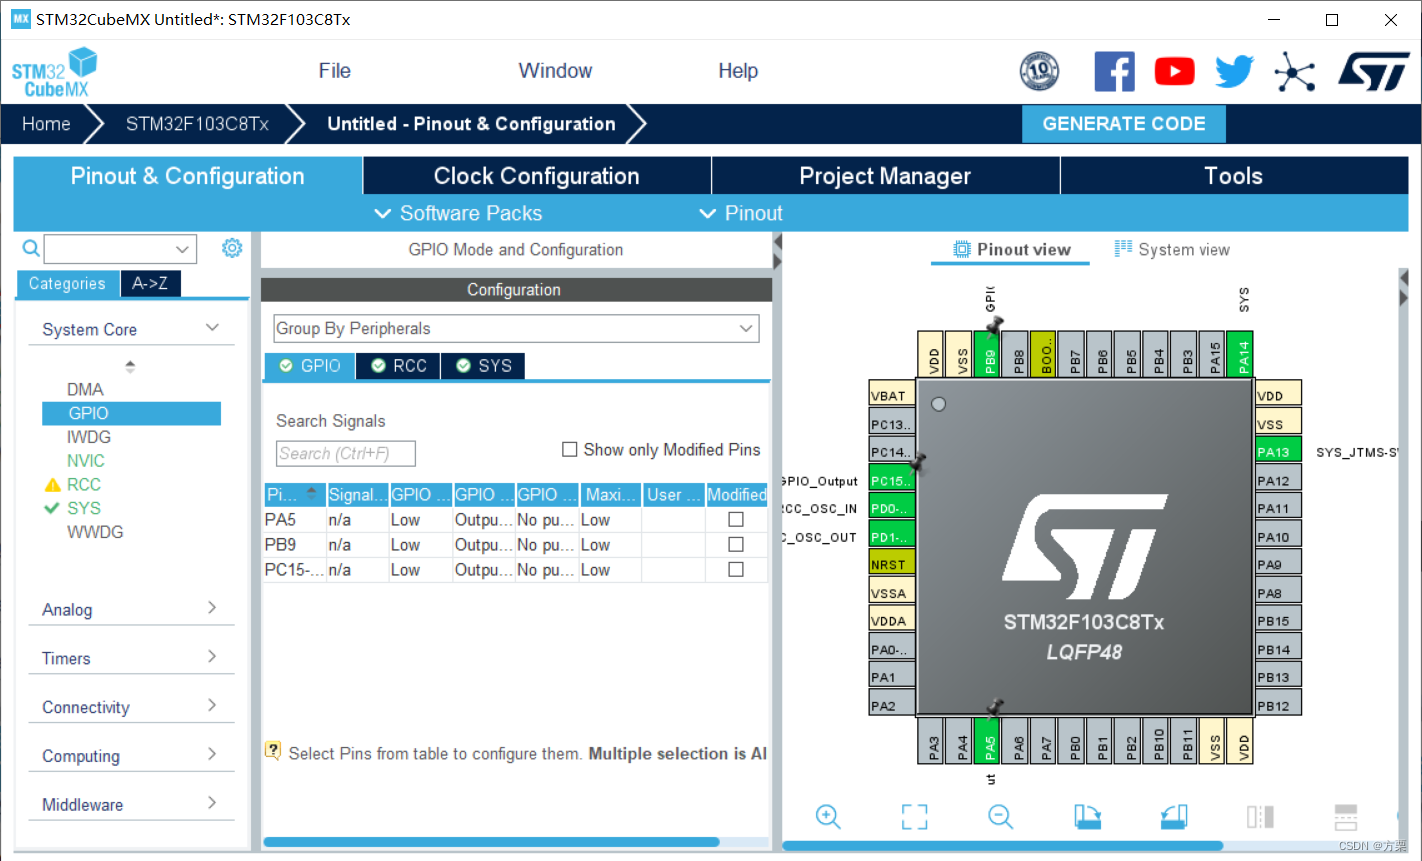
Task: Select NVIC in System Core list
Action: coord(86,461)
